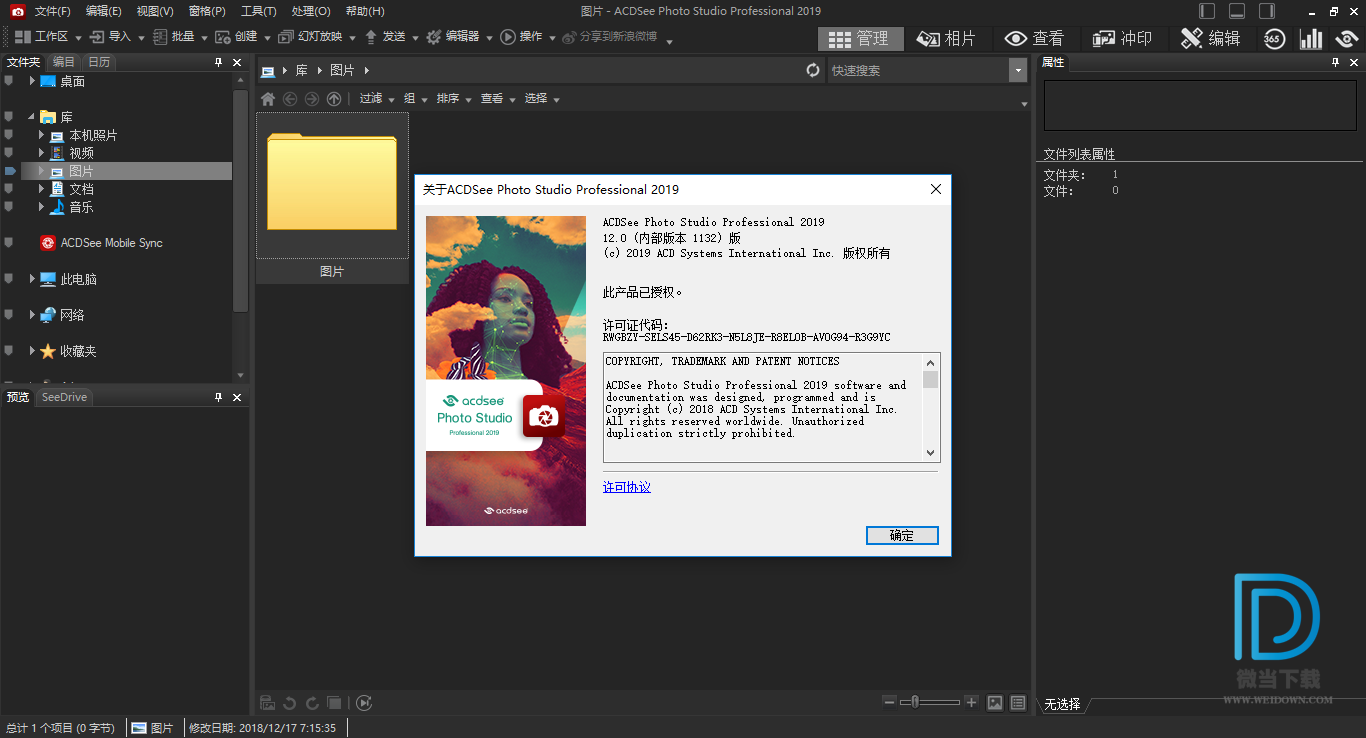Switch to 查看 mode

click(1035, 38)
